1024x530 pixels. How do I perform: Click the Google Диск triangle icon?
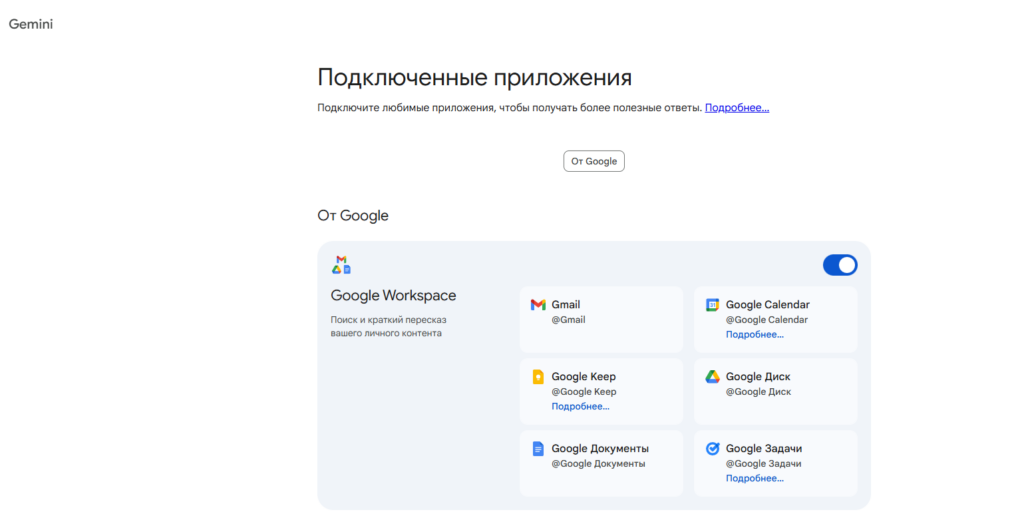pyautogui.click(x=712, y=377)
